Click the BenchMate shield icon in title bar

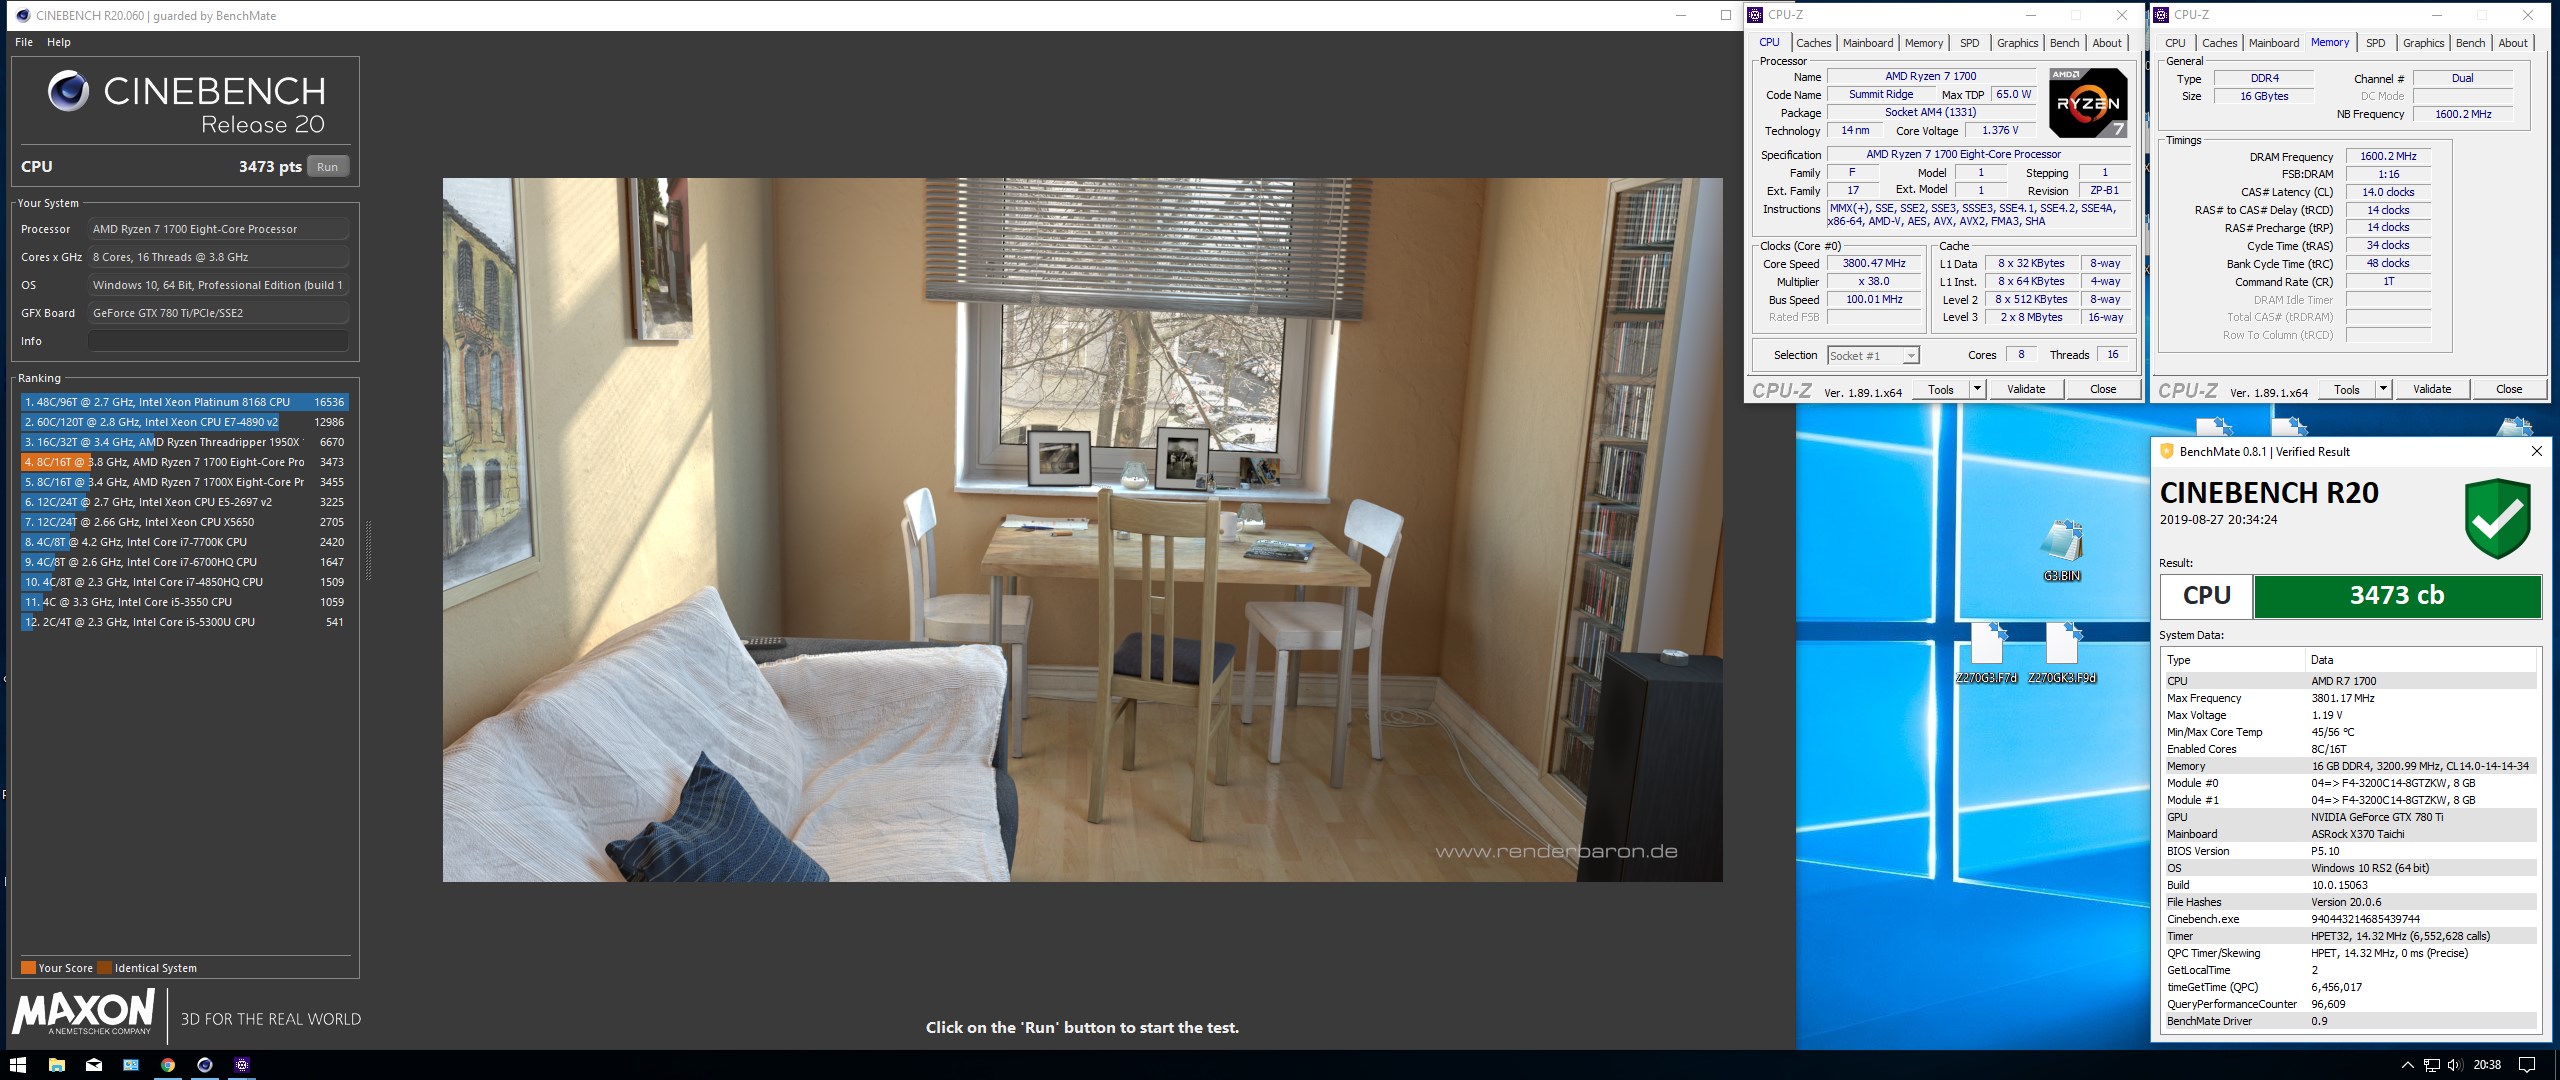point(2167,451)
